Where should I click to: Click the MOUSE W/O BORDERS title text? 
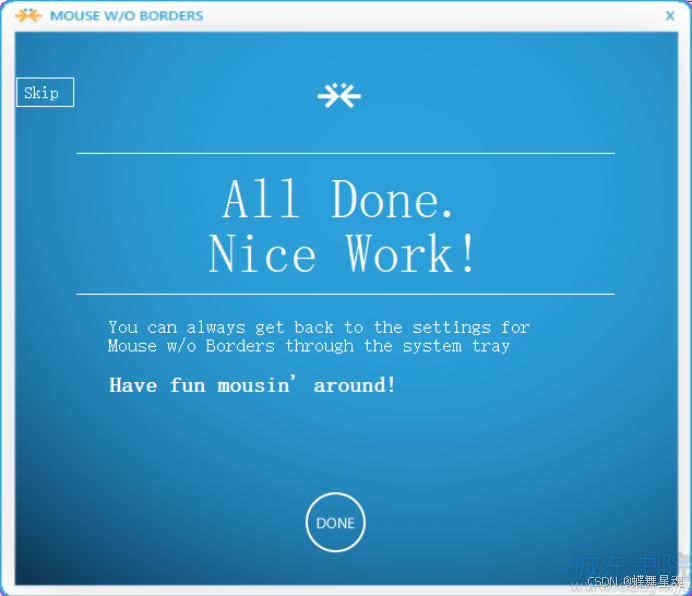click(127, 16)
